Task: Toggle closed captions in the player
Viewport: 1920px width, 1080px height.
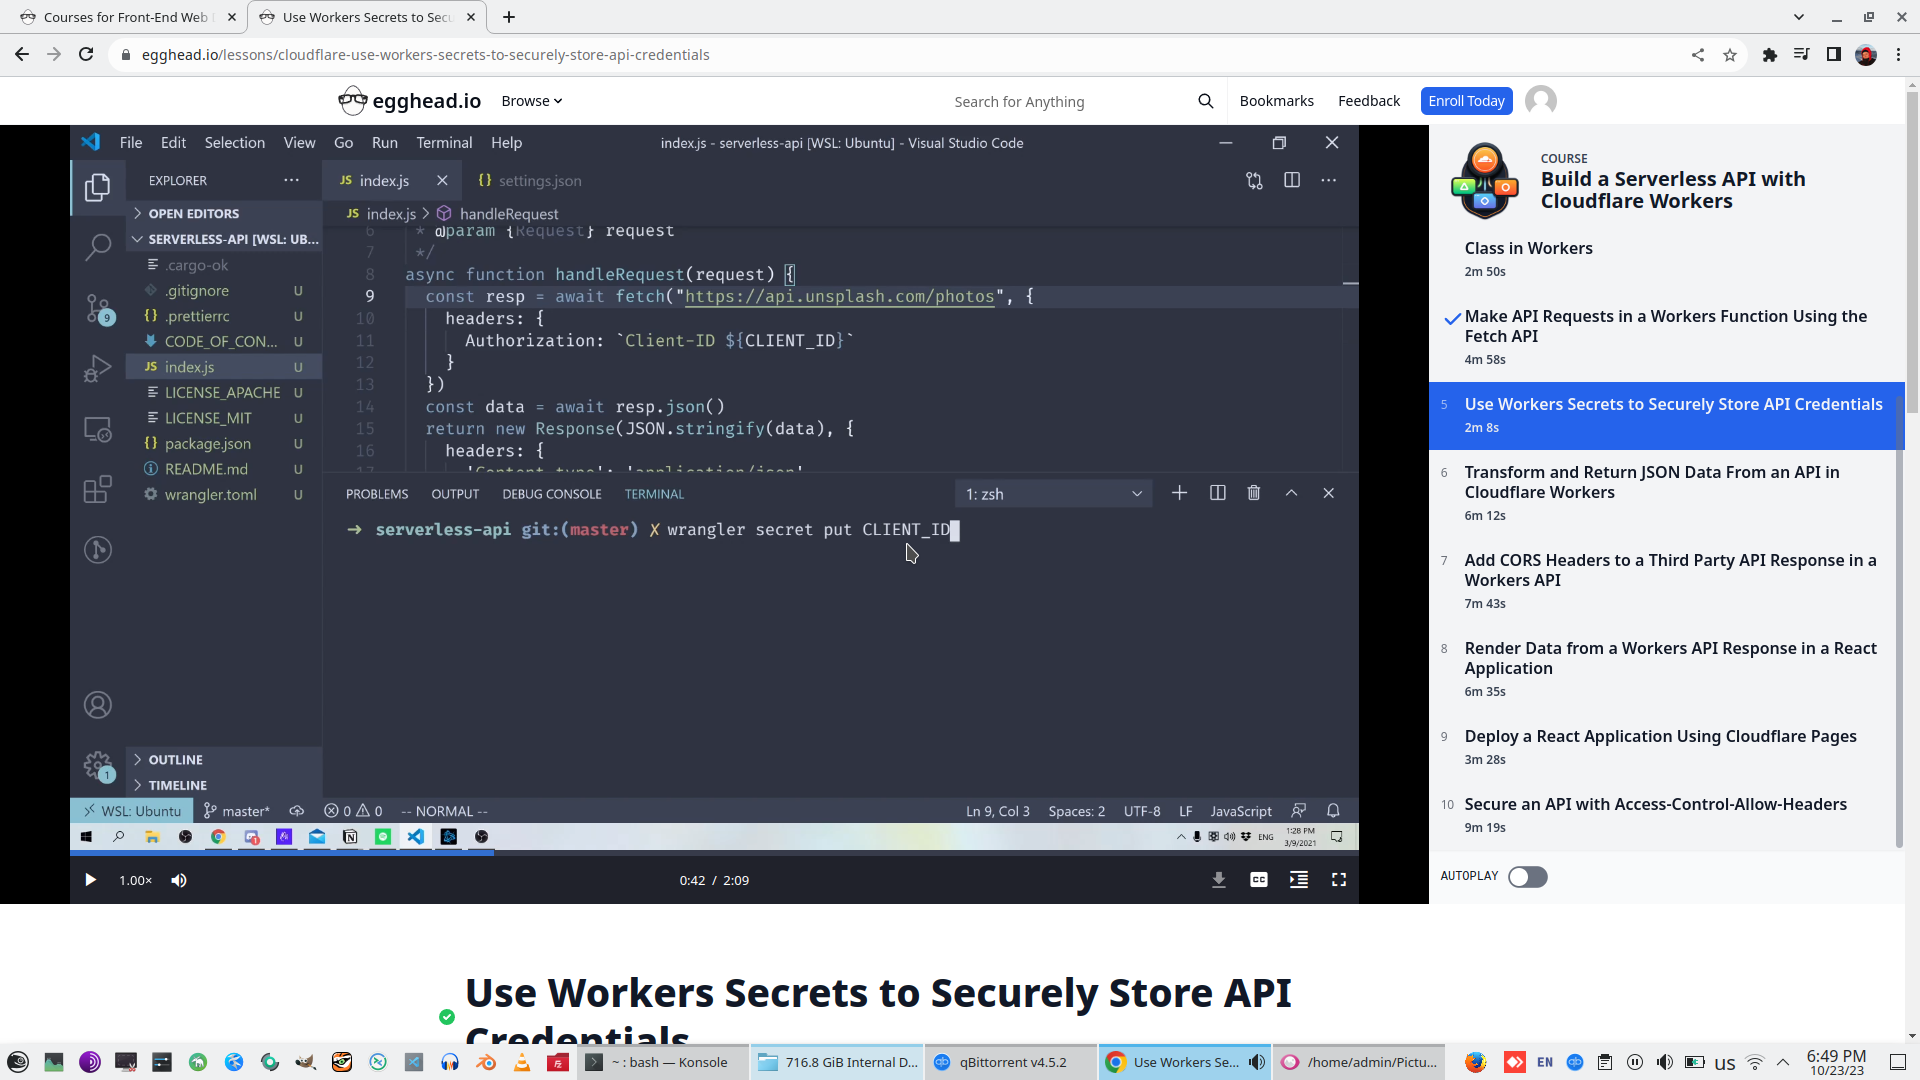Action: tap(1258, 880)
